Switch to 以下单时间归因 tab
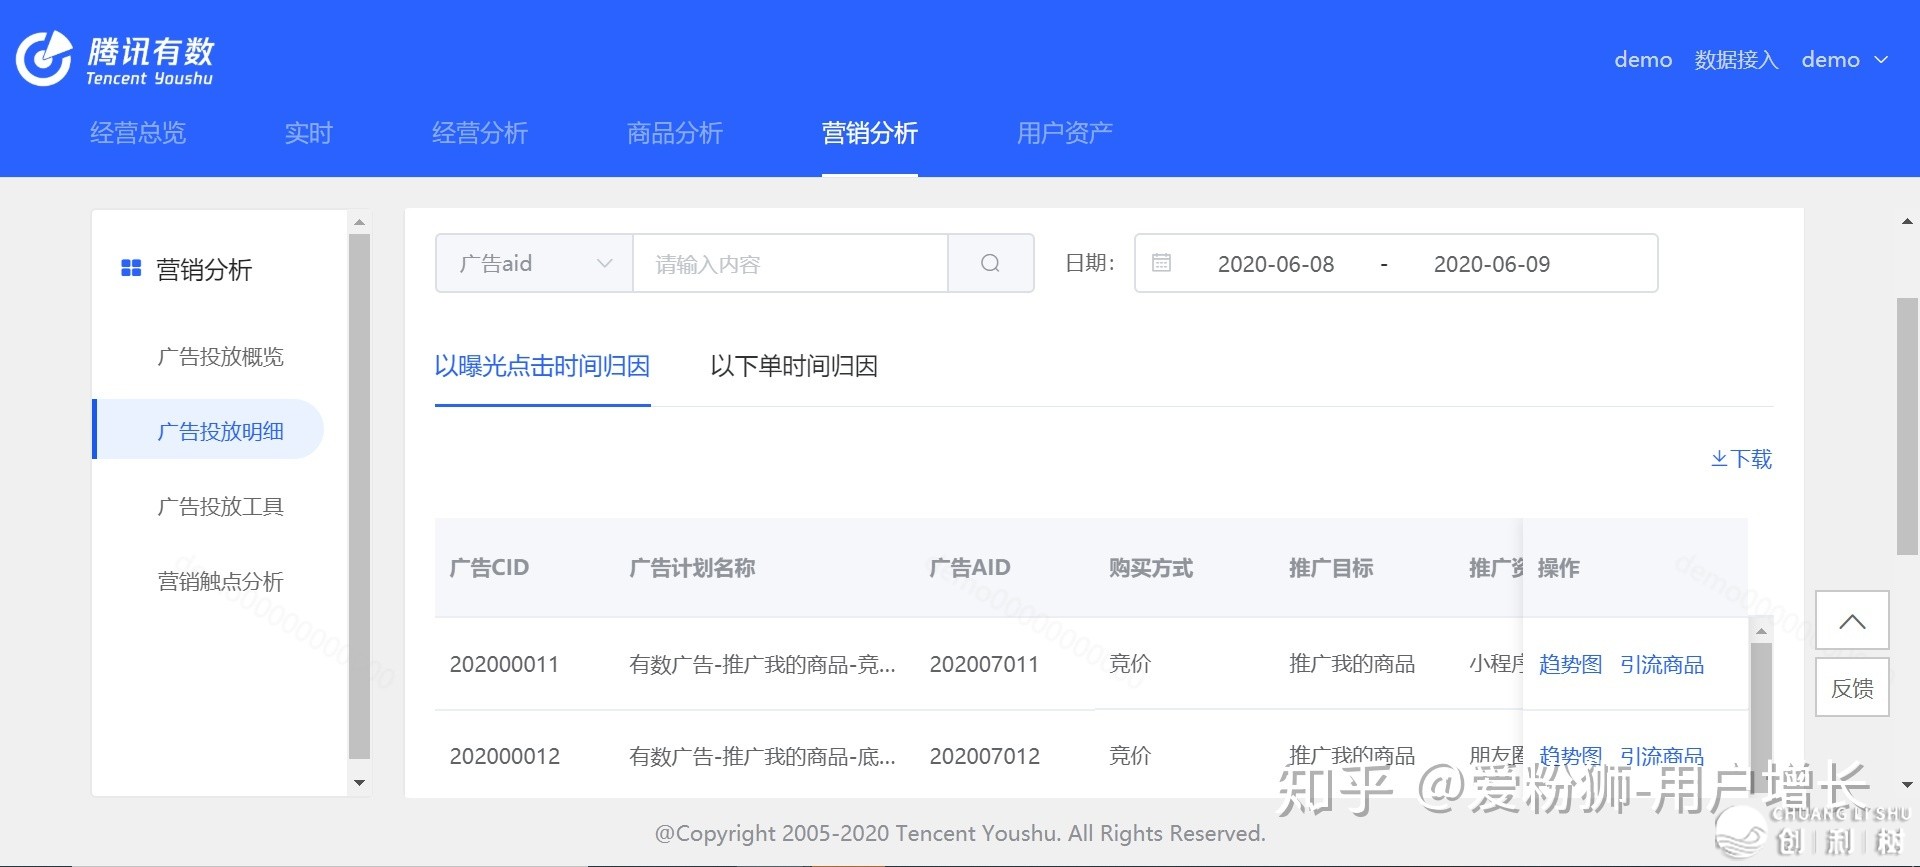This screenshot has height=867, width=1920. (793, 366)
